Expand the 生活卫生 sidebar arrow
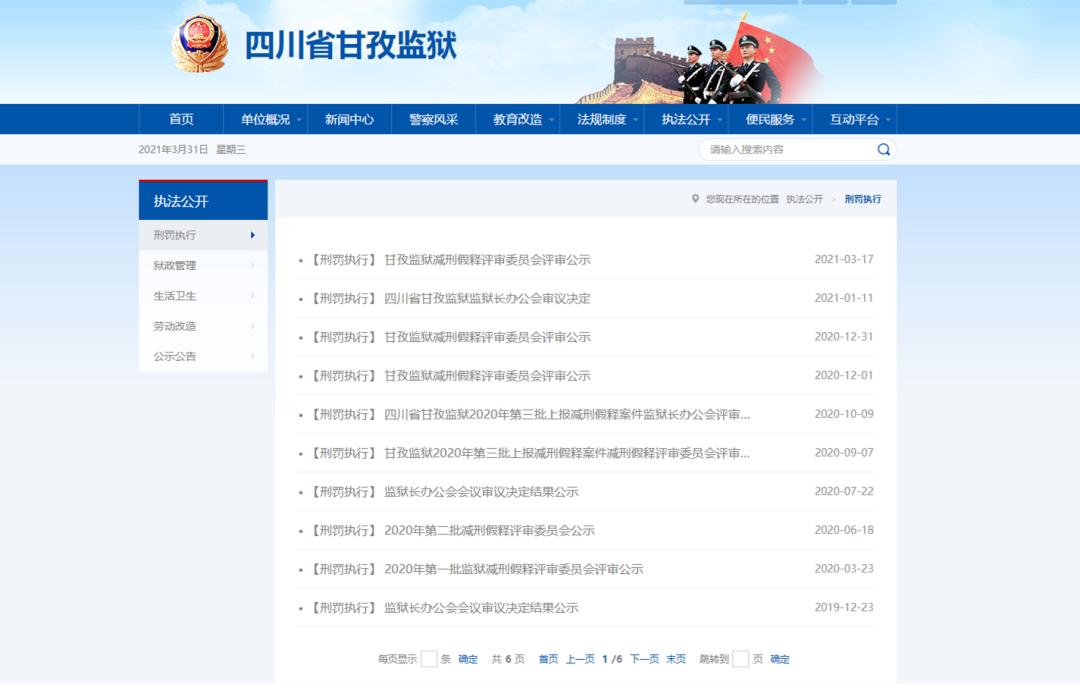Viewport: 1080px width, 684px height. 253,296
